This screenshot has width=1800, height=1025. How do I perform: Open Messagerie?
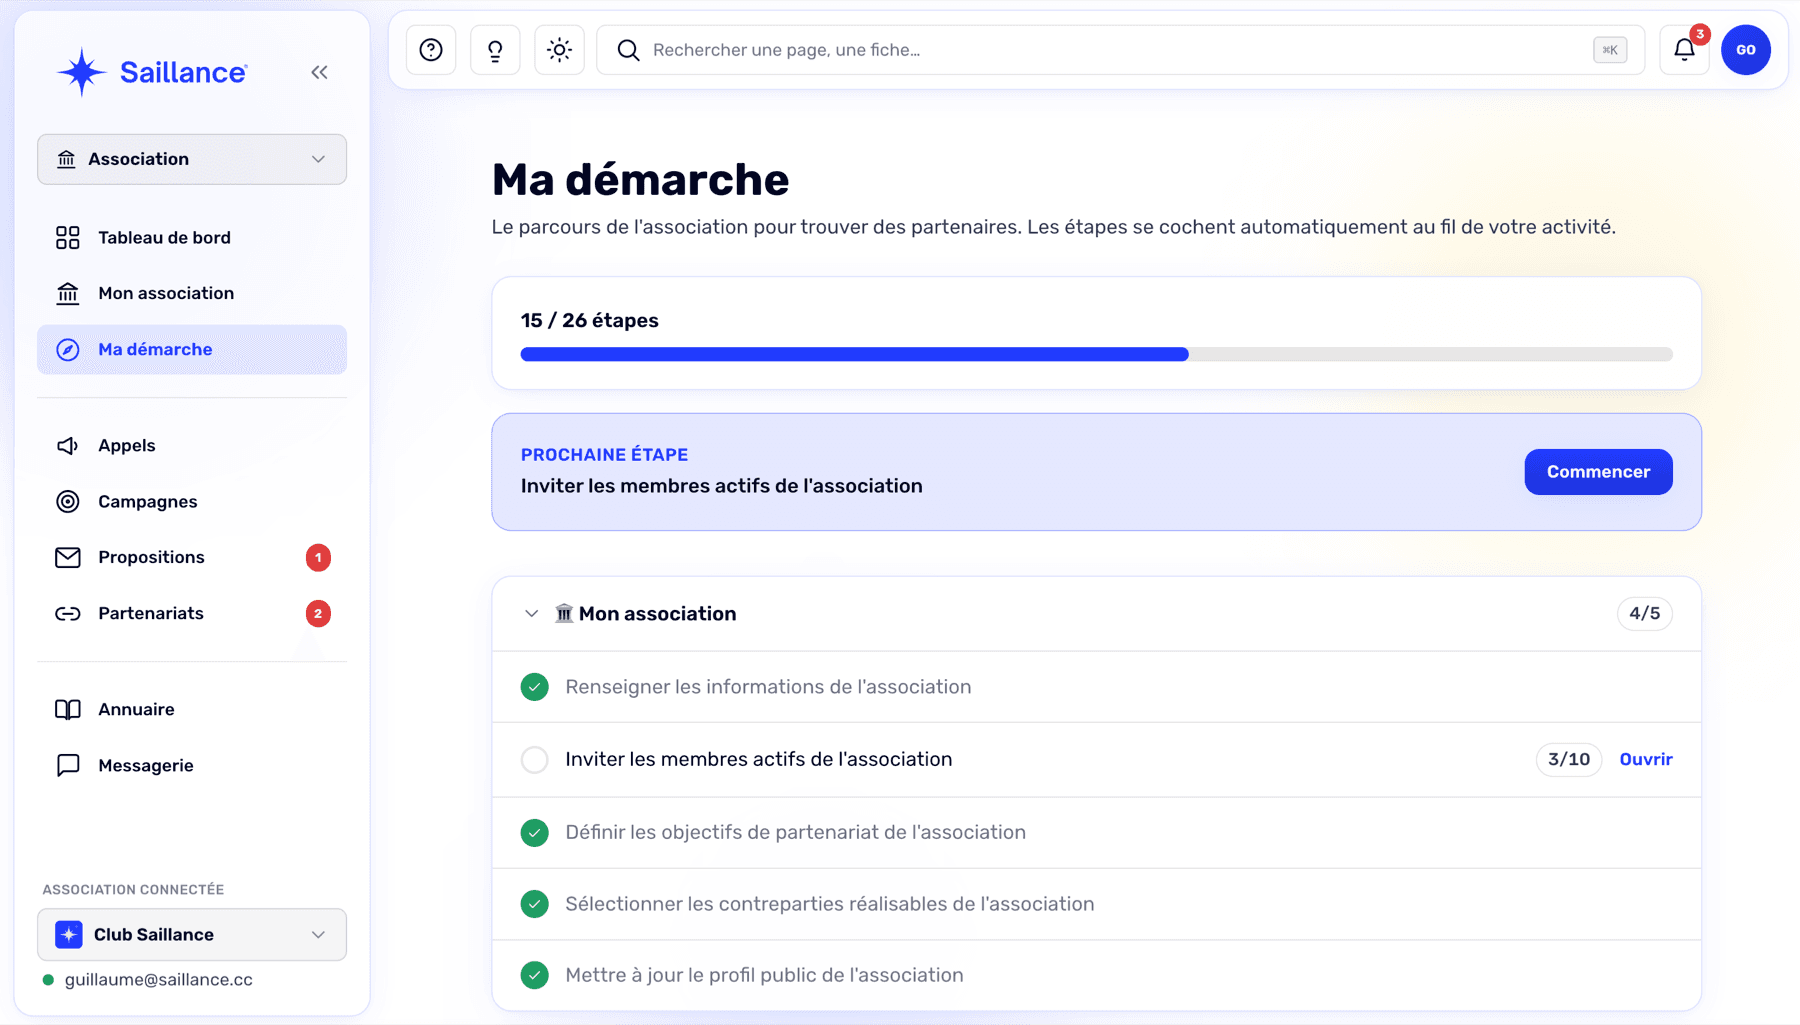click(x=192, y=765)
